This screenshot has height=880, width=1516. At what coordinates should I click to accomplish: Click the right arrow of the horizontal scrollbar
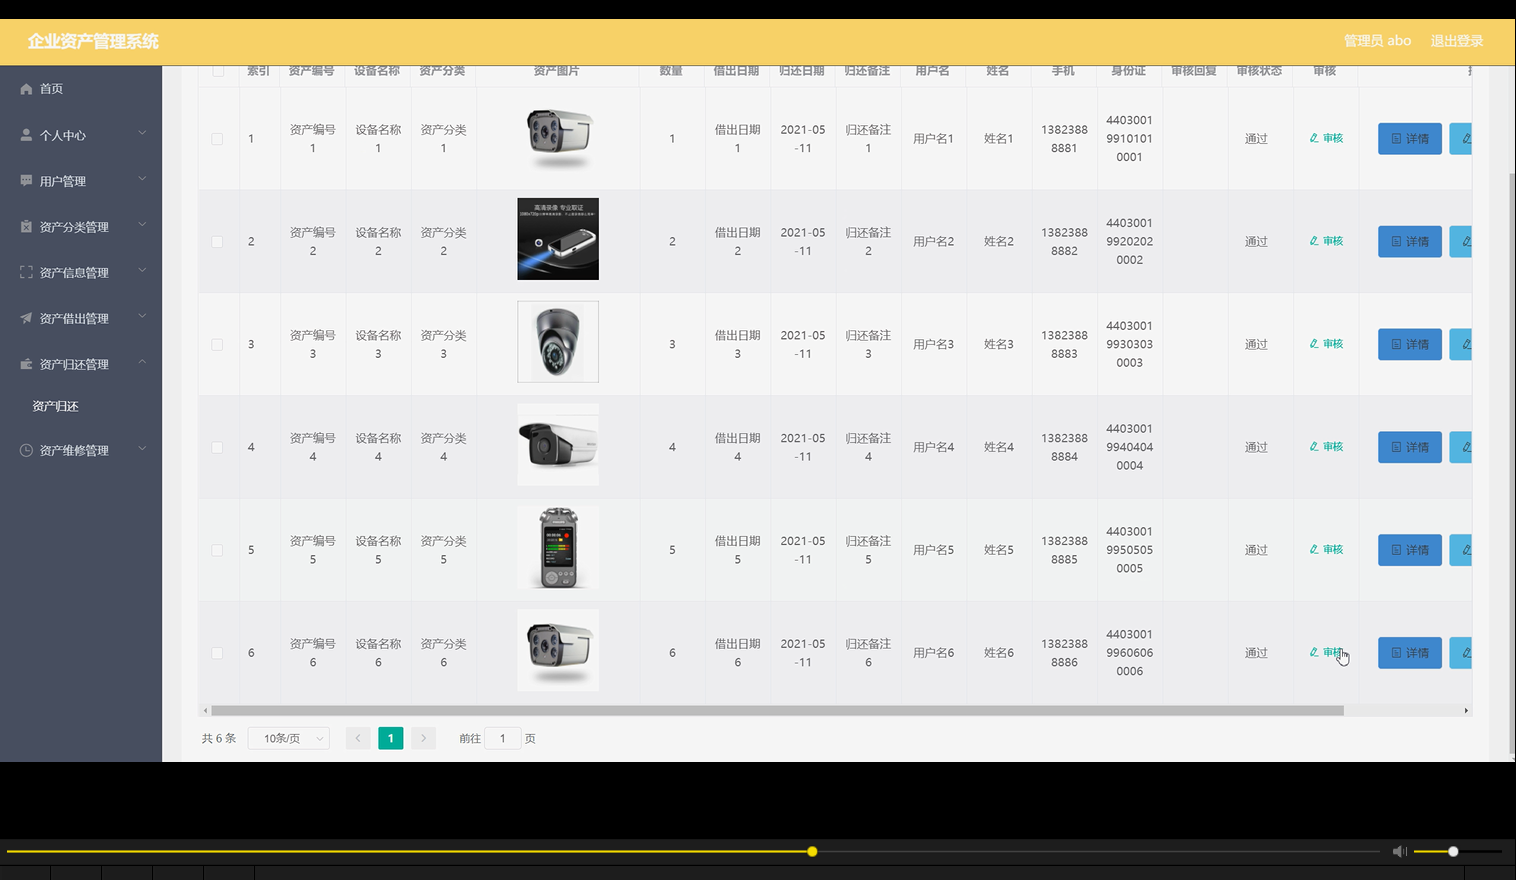click(x=1466, y=711)
